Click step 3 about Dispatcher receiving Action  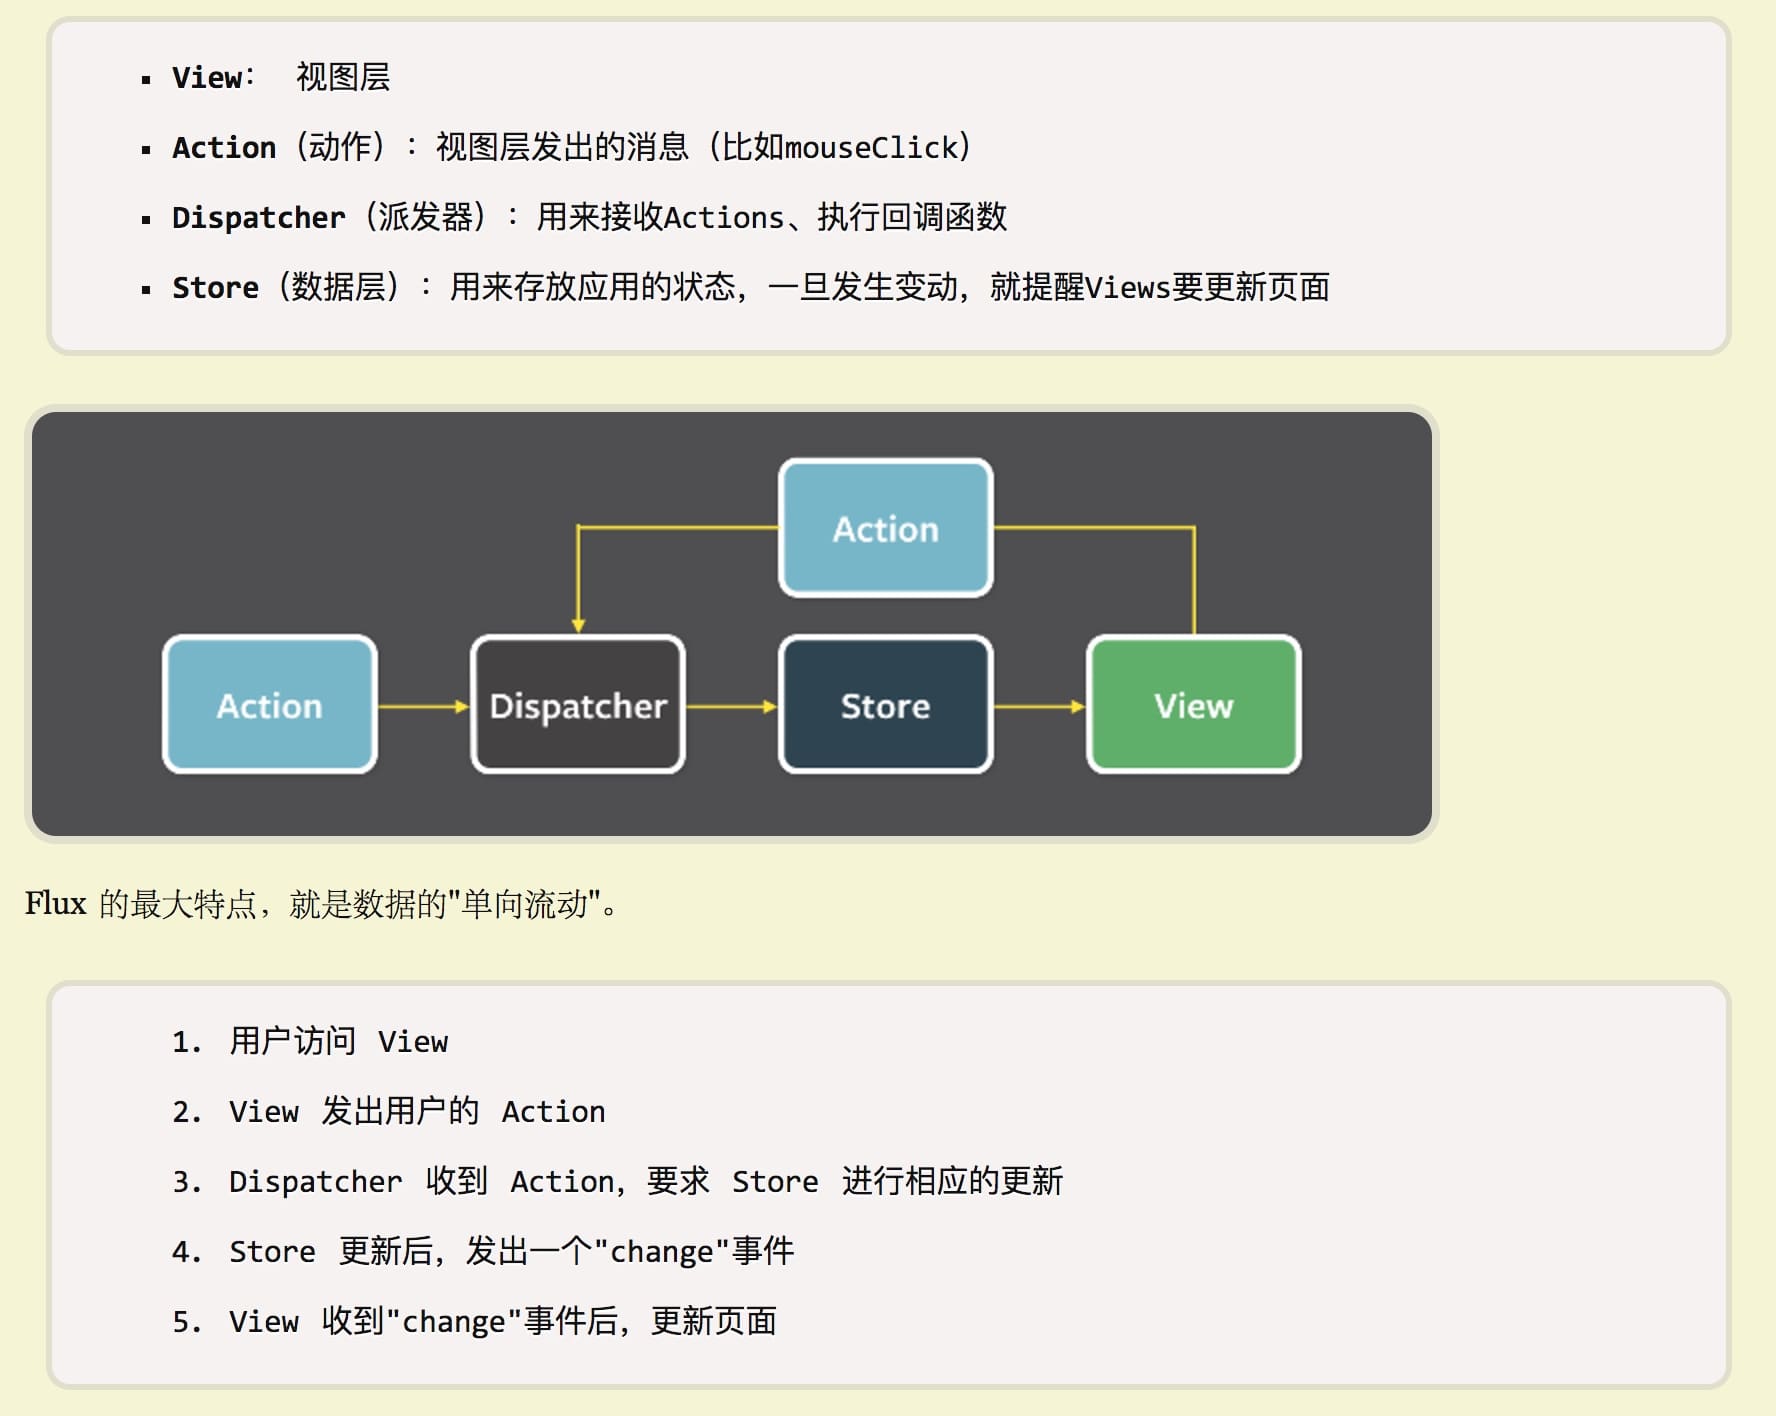pyautogui.click(x=645, y=1181)
